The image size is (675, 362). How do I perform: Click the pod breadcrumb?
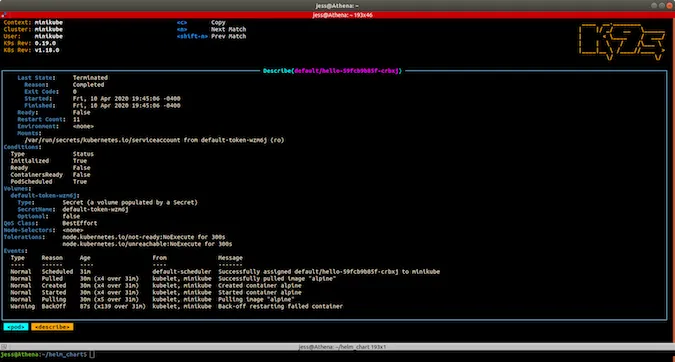point(16,327)
